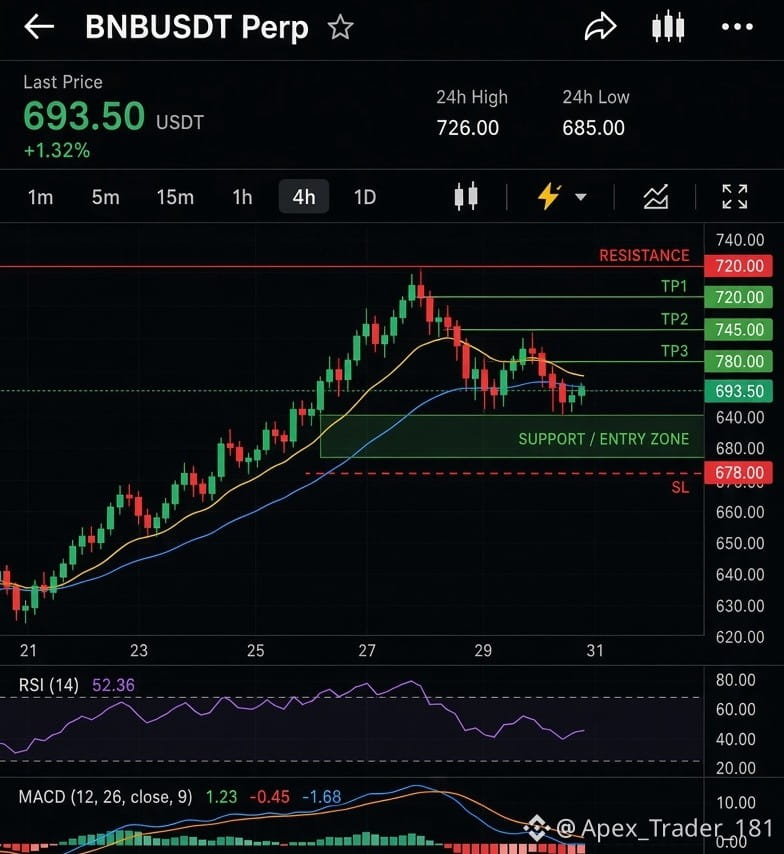Click the TP3 label
The width and height of the screenshot is (784, 854).
674,351
